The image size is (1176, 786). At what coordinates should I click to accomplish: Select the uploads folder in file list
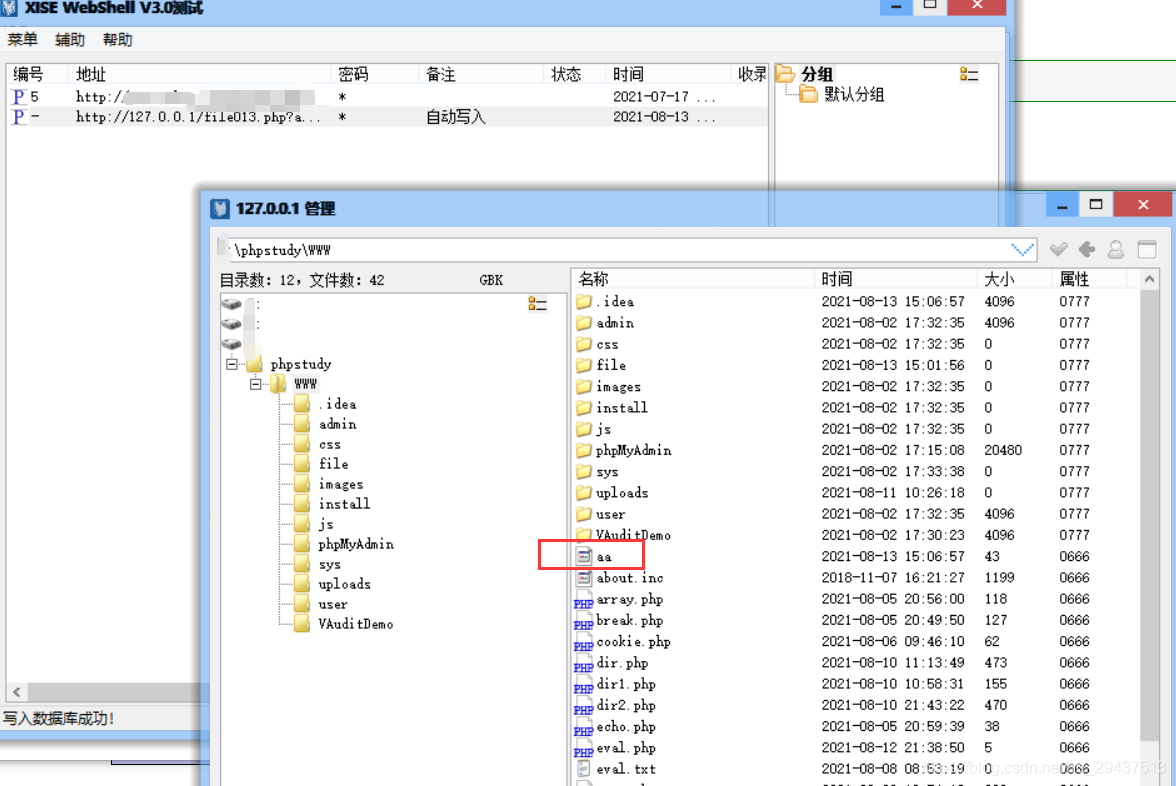612,493
